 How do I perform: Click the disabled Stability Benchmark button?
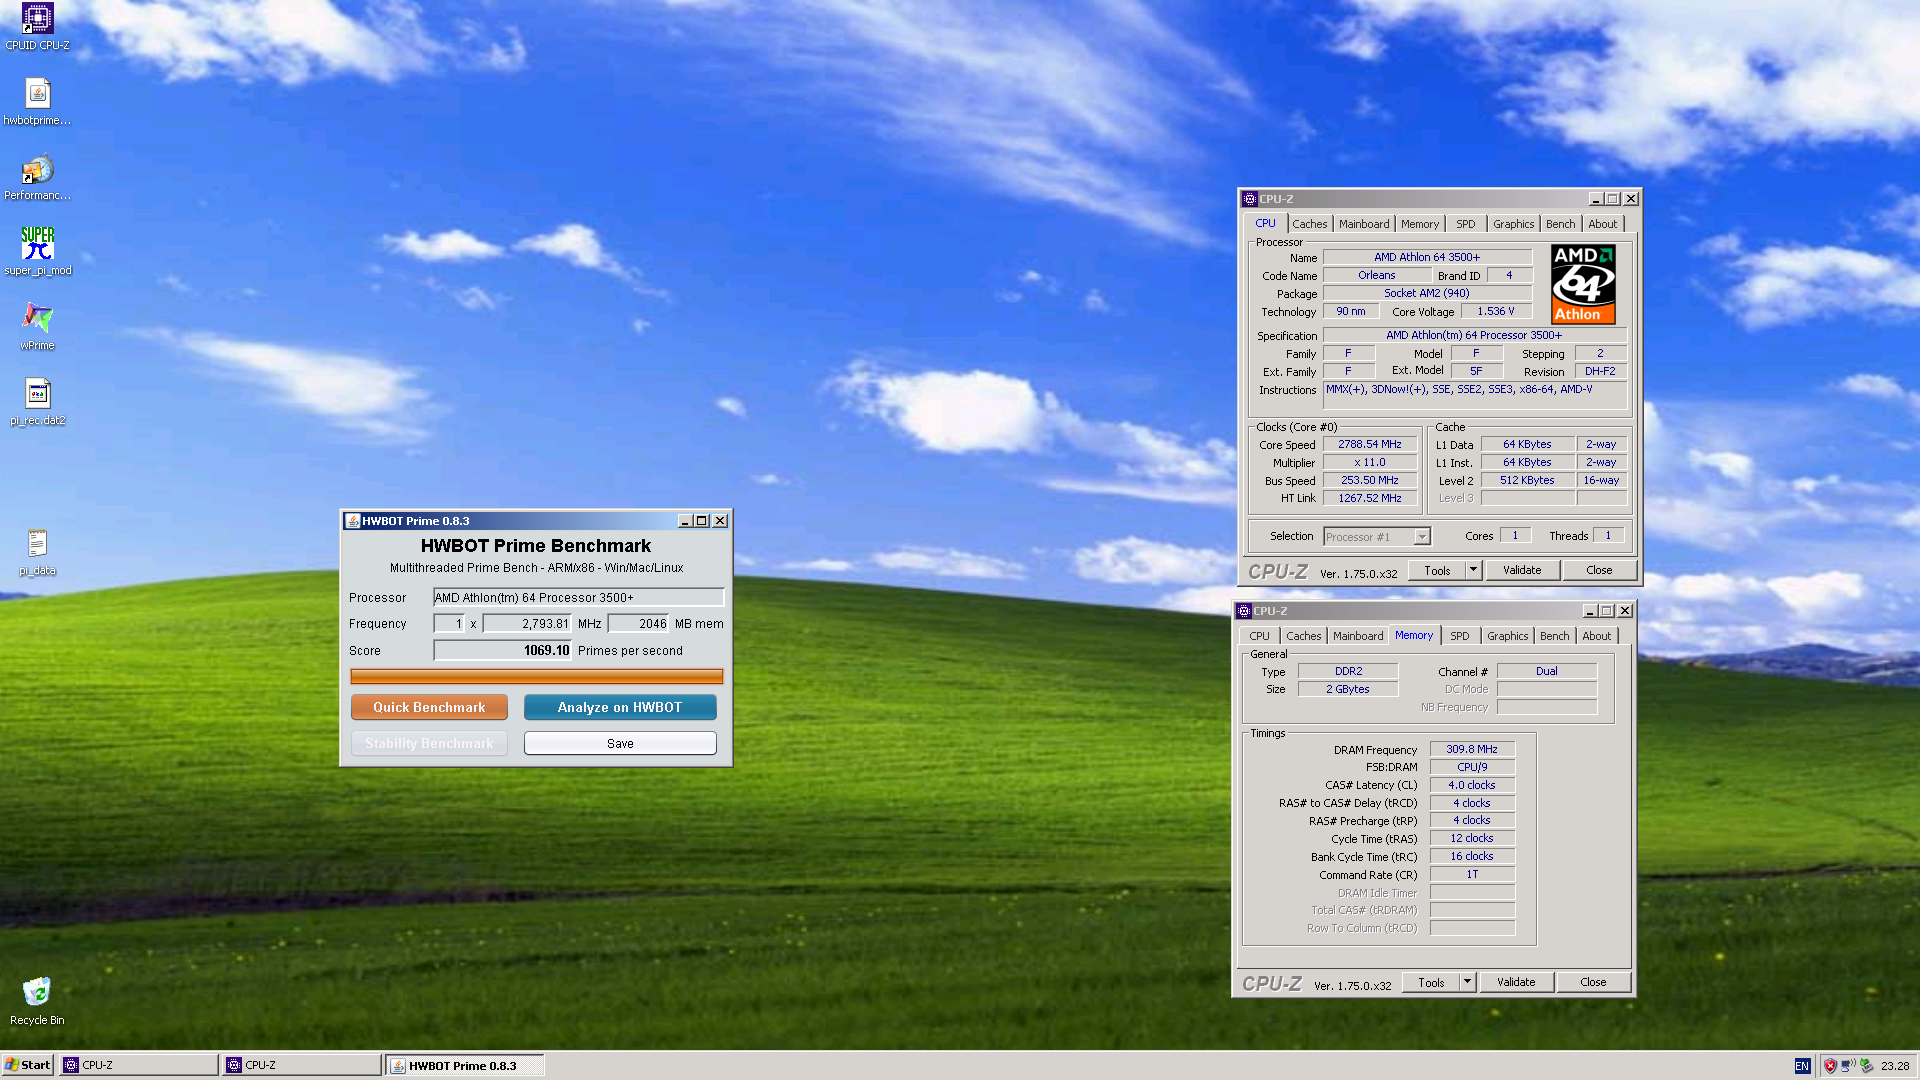[429, 743]
